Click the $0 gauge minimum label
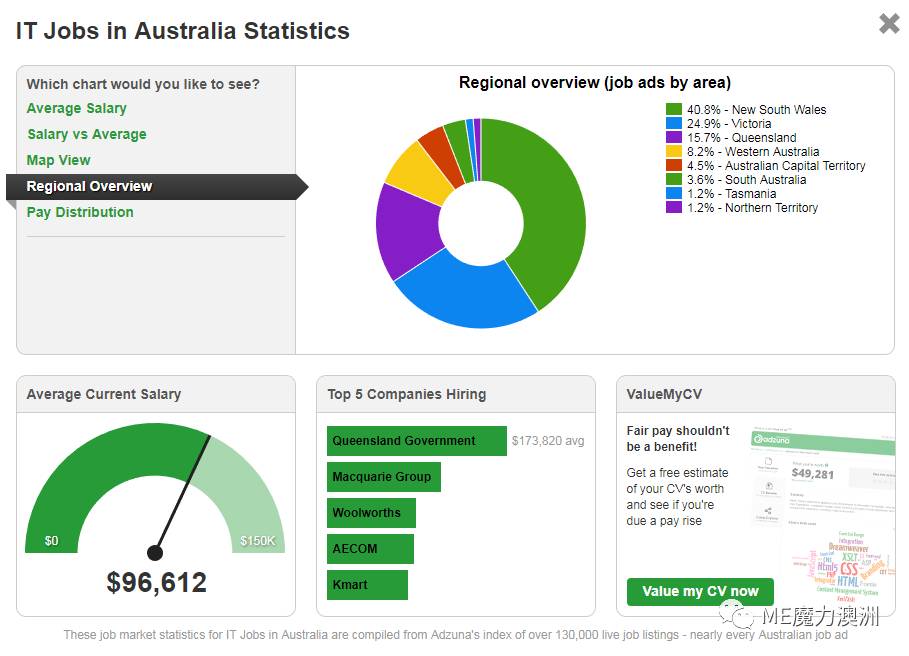Screen dimensions: 909x656 pos(52,541)
